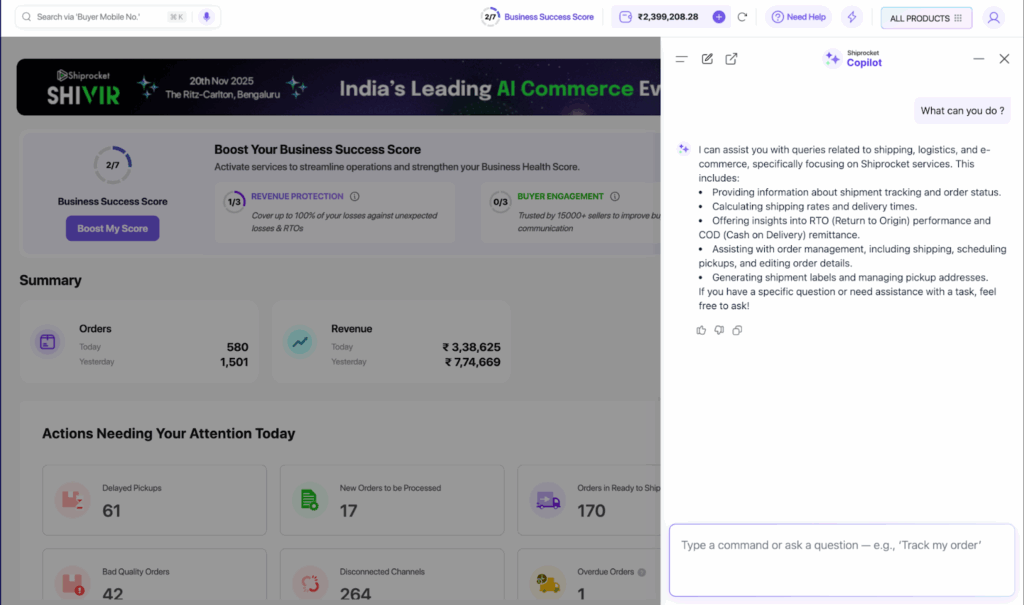Copy the Copilot response text
1024x605 pixels.
(x=737, y=330)
